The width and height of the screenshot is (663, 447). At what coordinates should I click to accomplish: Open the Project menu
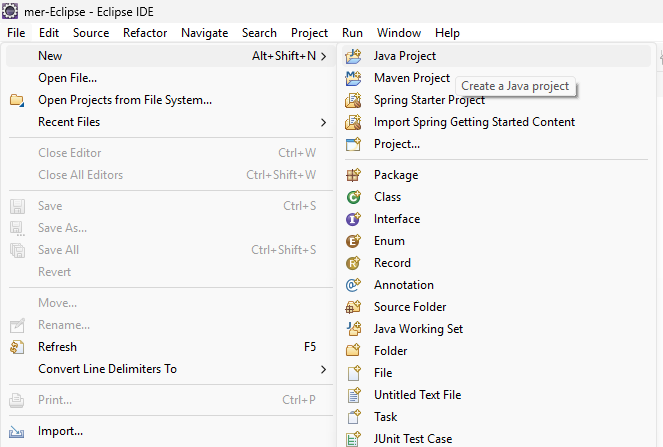(x=310, y=33)
